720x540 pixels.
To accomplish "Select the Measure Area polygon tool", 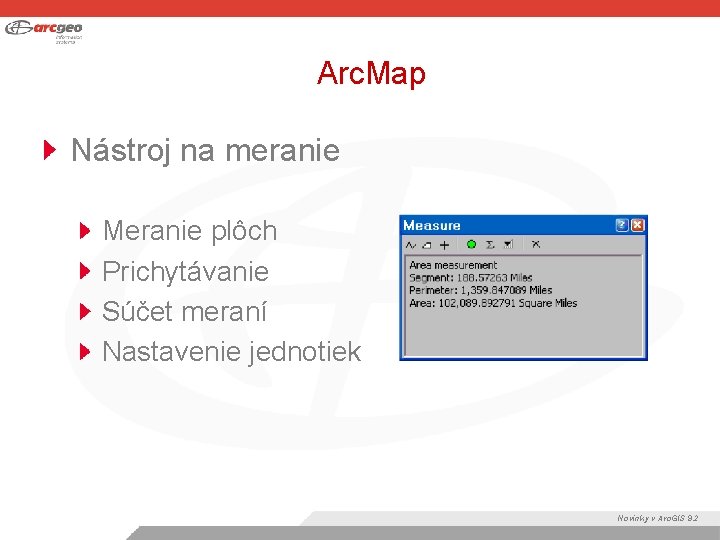I will pyautogui.click(x=427, y=245).
